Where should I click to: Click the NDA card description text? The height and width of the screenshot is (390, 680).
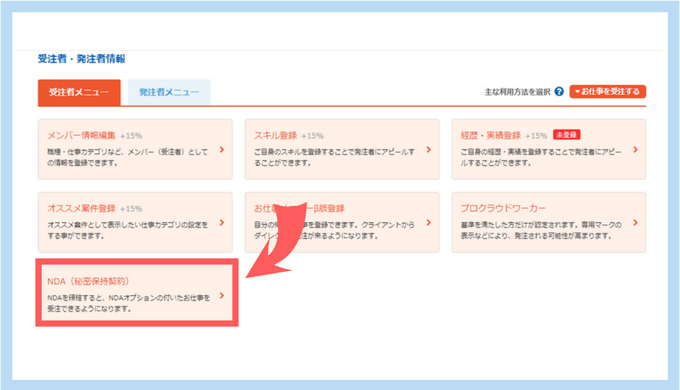[128, 303]
